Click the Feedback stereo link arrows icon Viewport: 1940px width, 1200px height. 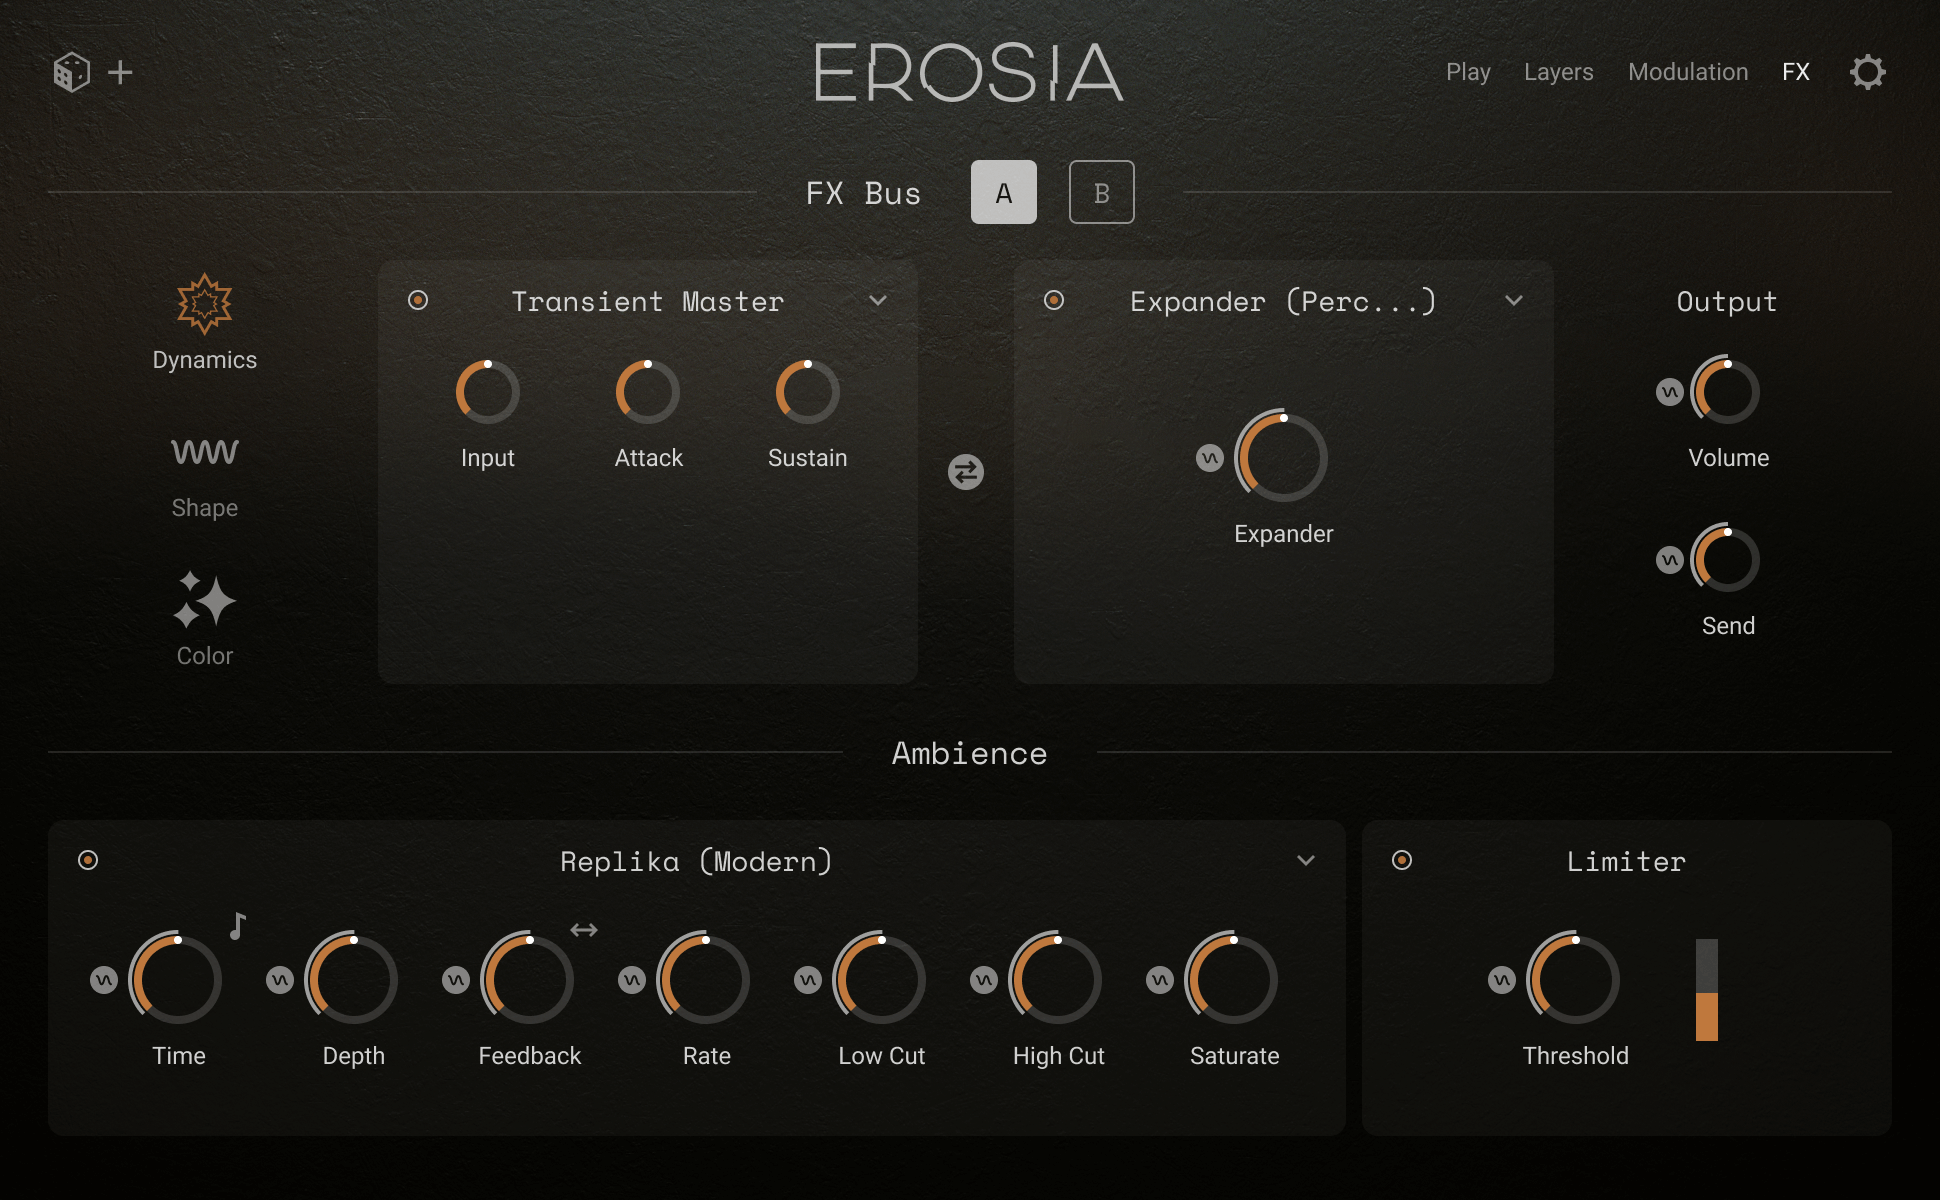click(584, 930)
